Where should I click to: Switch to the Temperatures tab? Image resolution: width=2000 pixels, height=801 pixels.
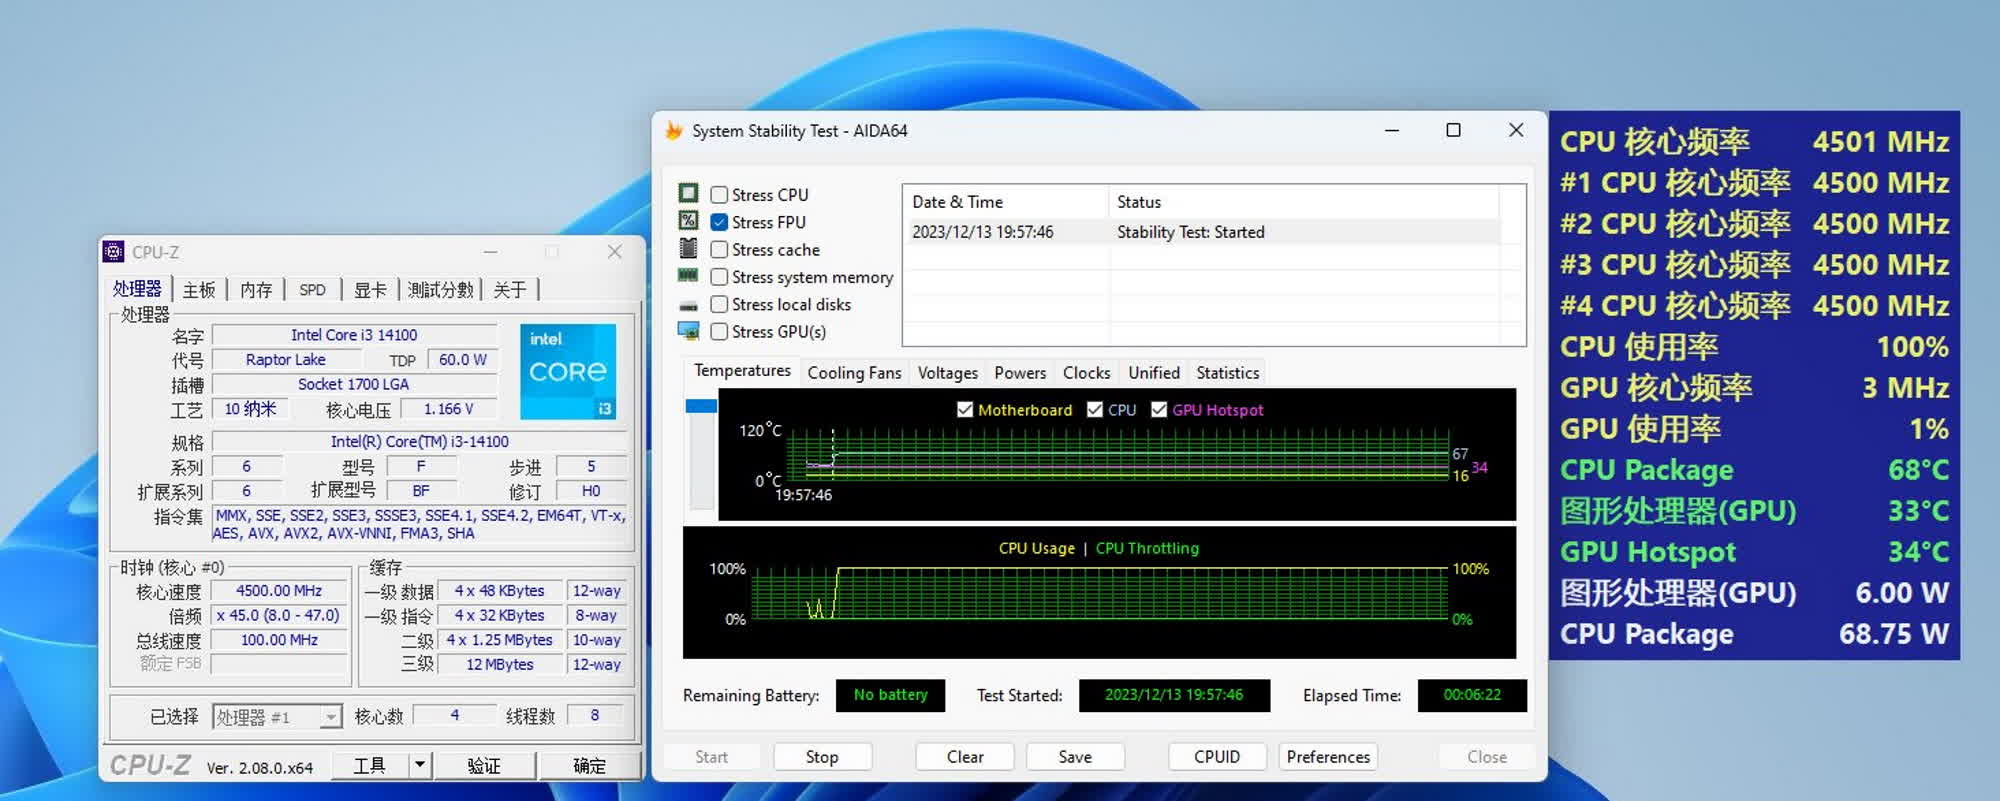click(x=742, y=371)
